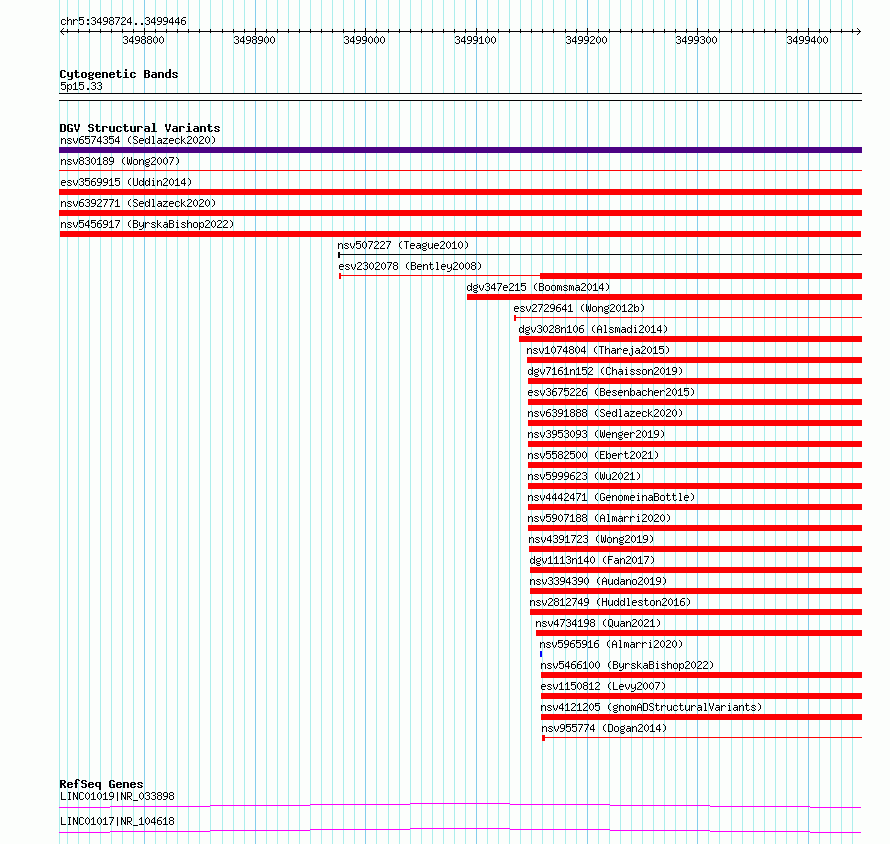Click nsv4391723 (Wong2019) label
This screenshot has width=890, height=844.
click(591, 539)
